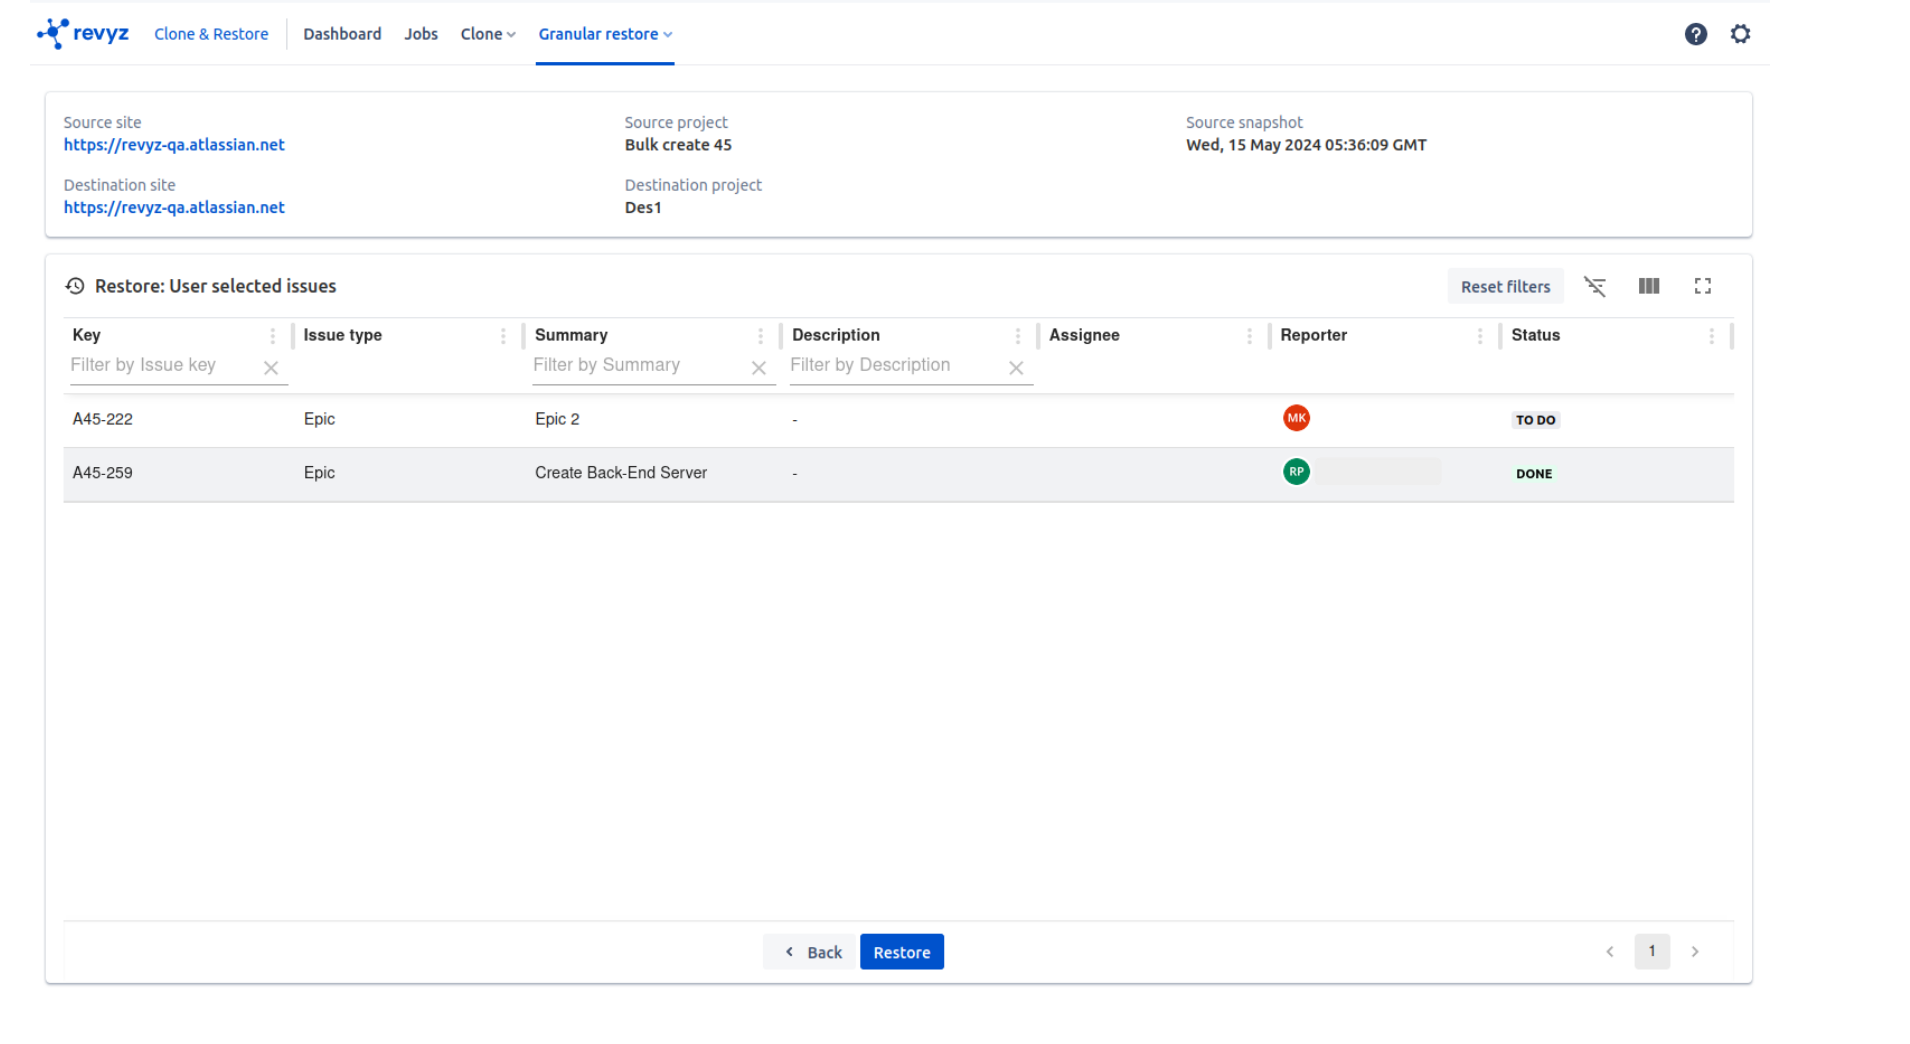Click the restore history icon beside the title
Viewport: 1910px width, 1044px height.
tap(75, 286)
